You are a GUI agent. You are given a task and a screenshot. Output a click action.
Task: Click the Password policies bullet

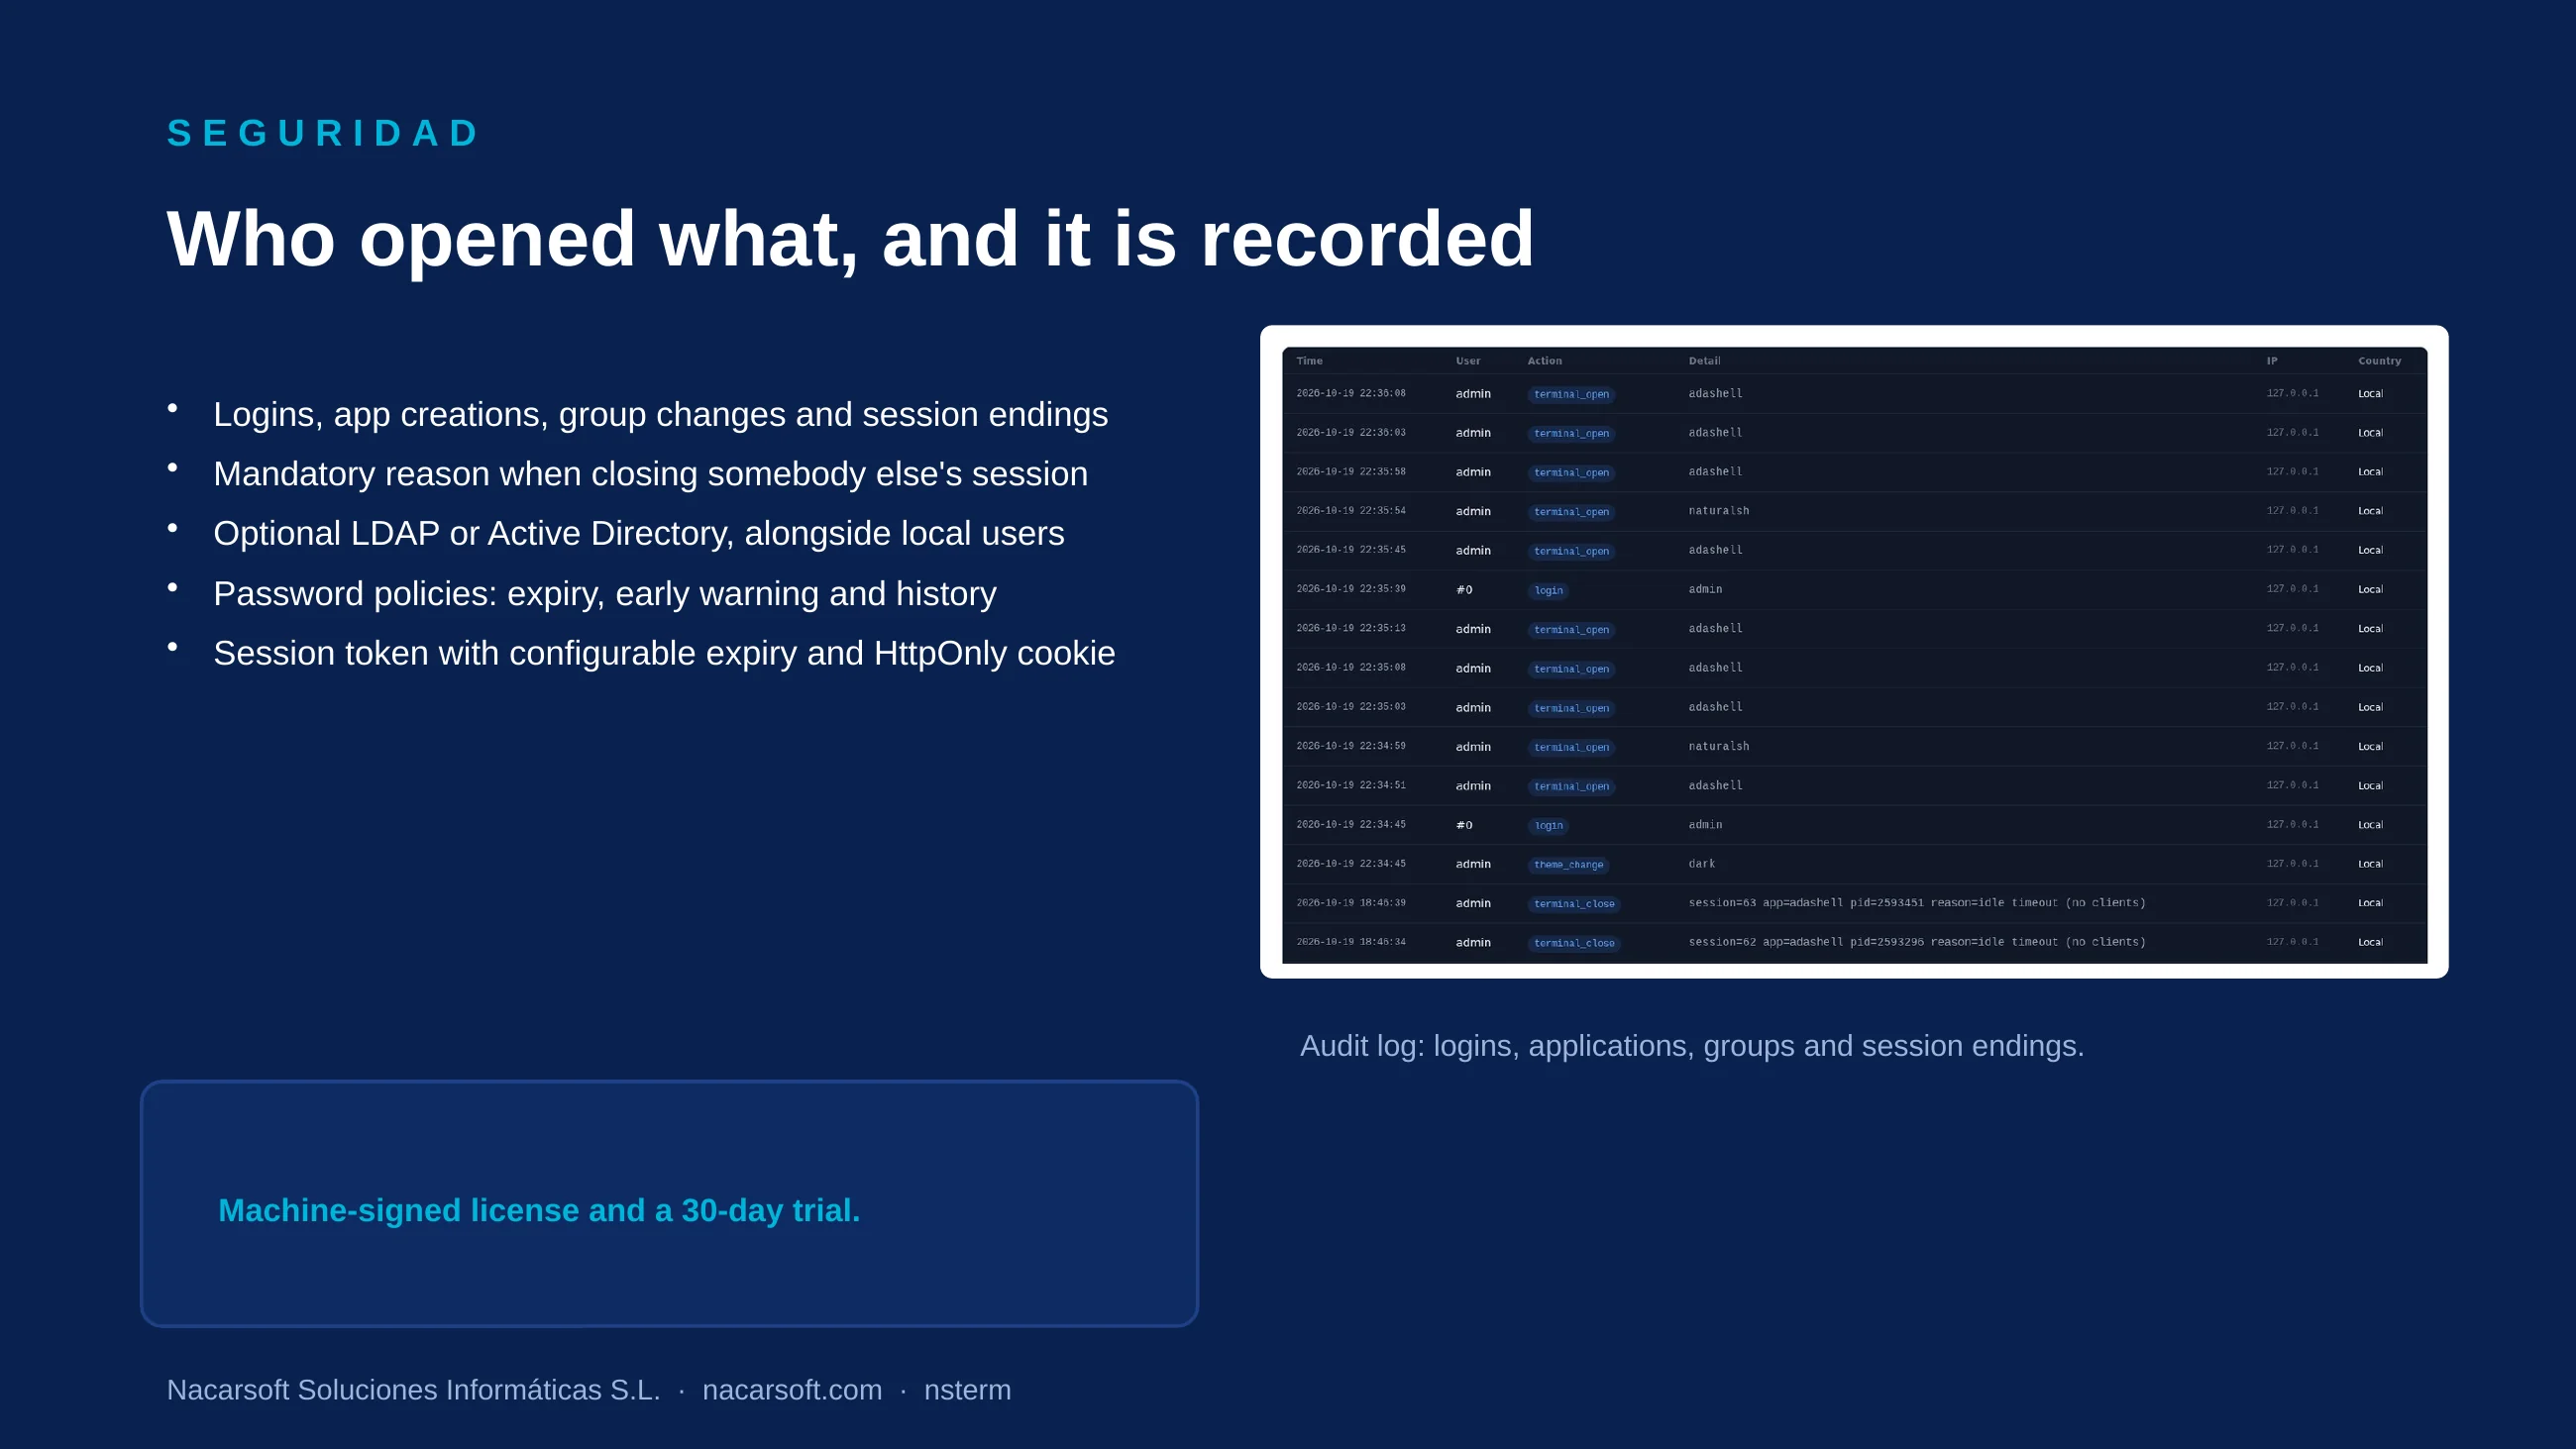tap(604, 594)
